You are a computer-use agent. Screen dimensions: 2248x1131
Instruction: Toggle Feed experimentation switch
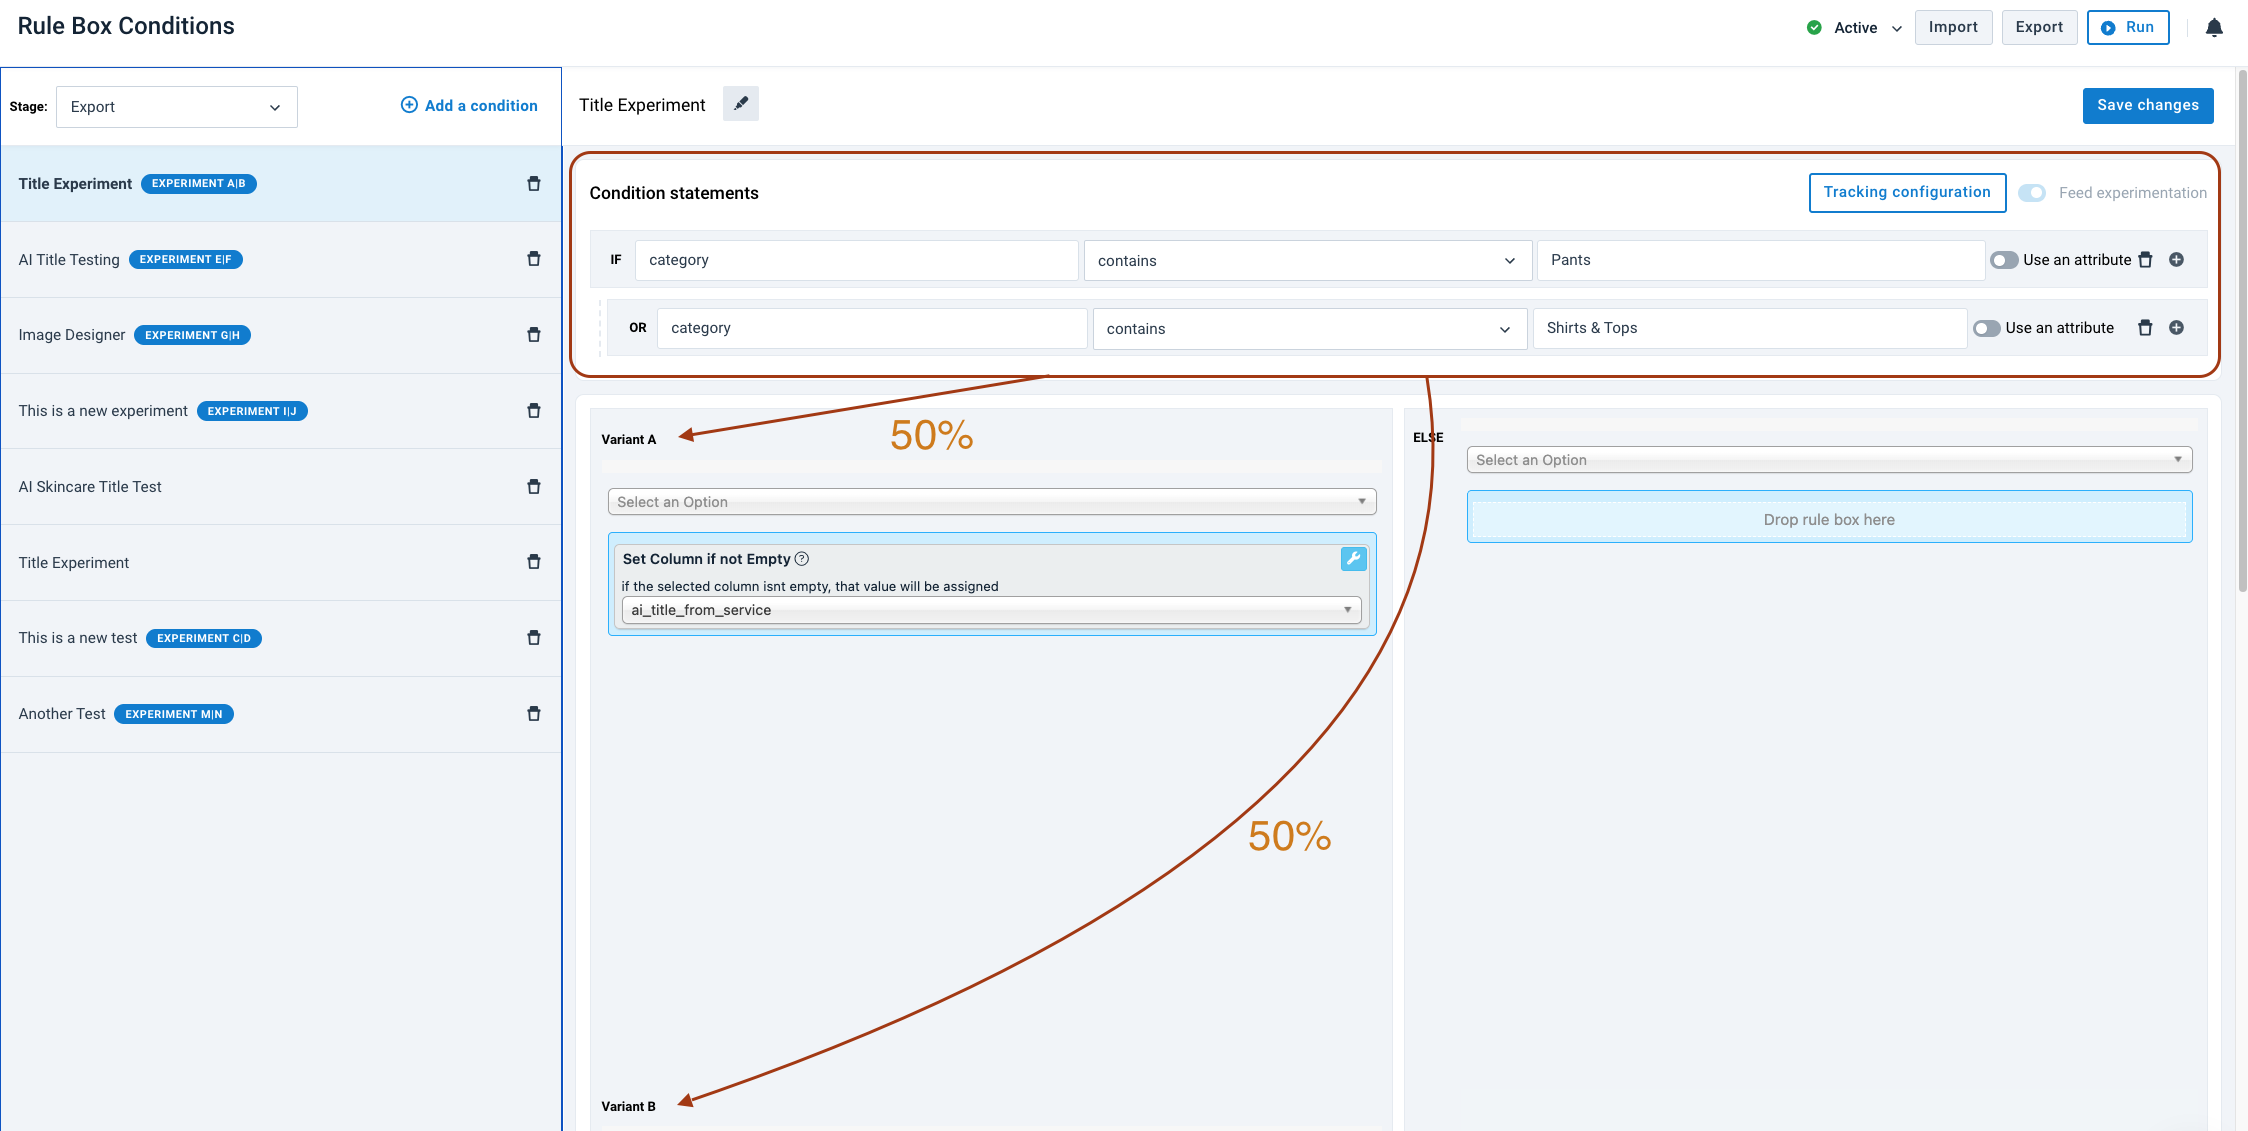coord(2032,193)
